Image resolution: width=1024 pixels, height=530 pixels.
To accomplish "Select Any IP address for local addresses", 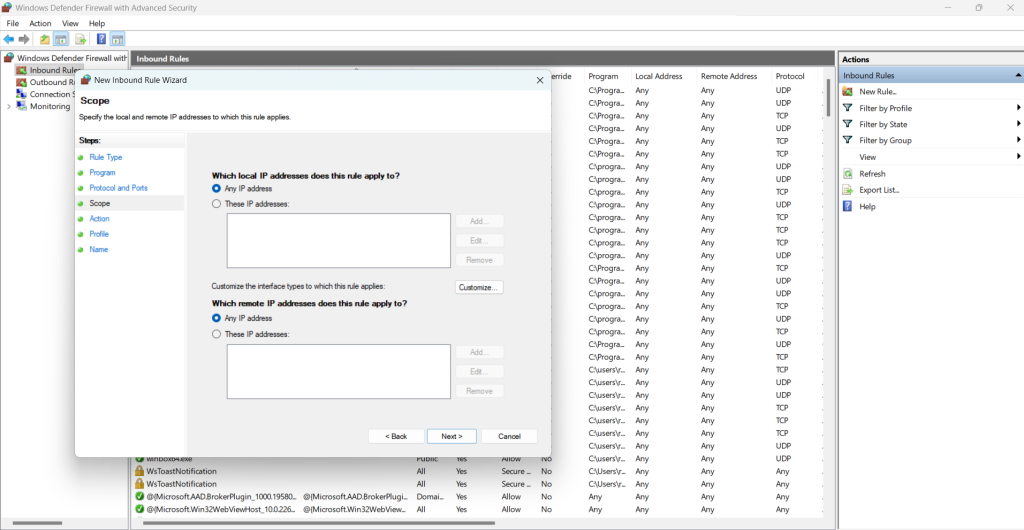I will pos(217,188).
